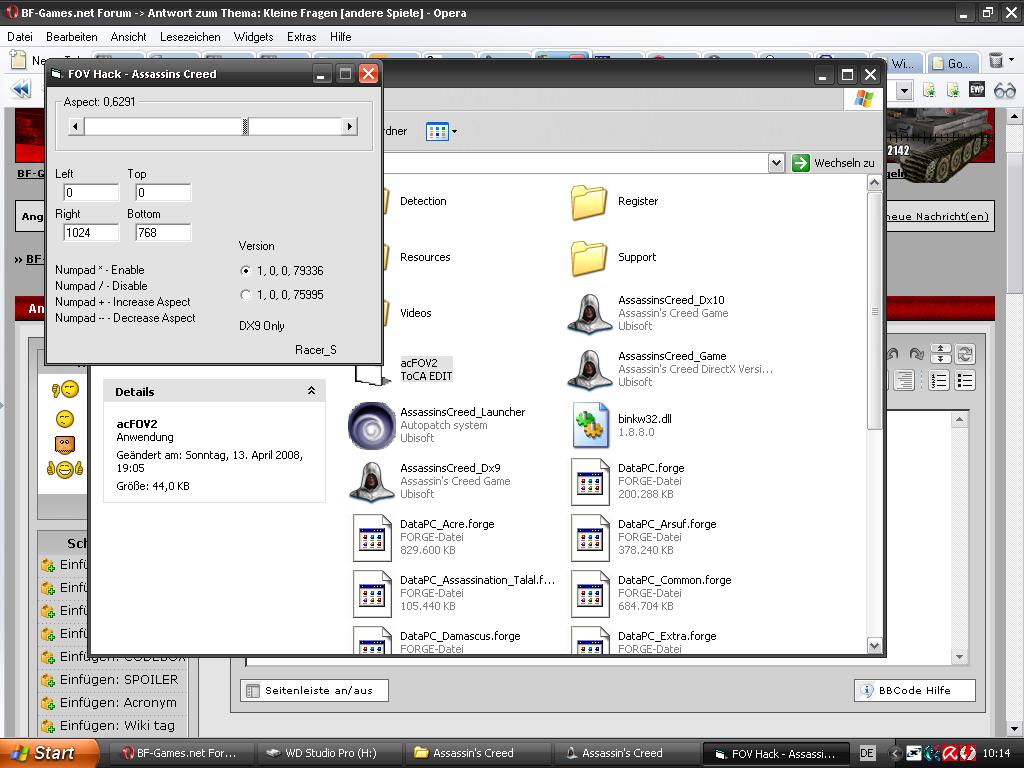Collapse the Details panel chevron

click(312, 391)
